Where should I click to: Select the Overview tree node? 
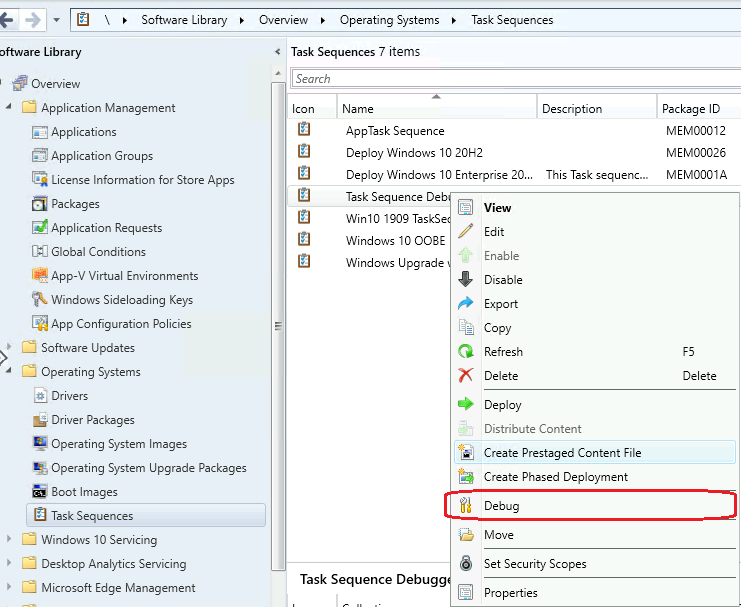point(55,84)
